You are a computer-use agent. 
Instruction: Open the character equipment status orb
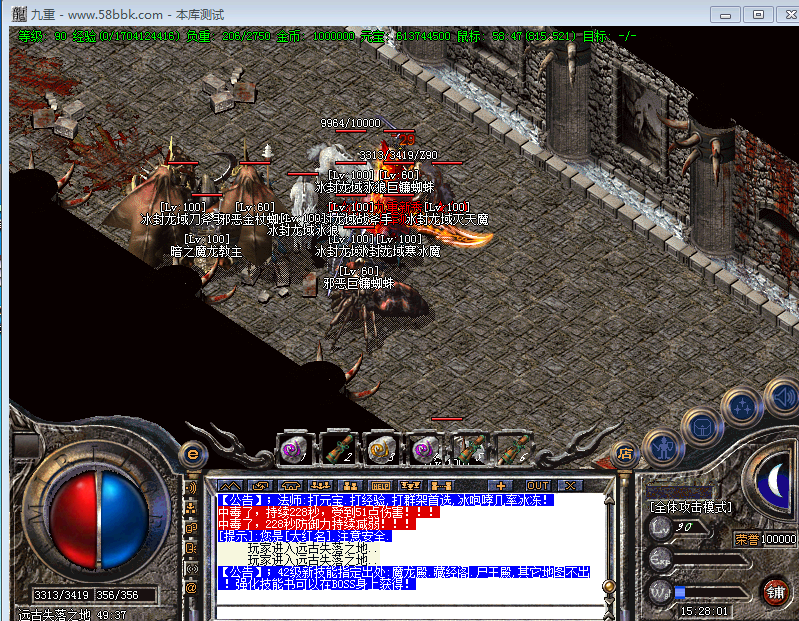pyautogui.click(x=663, y=448)
